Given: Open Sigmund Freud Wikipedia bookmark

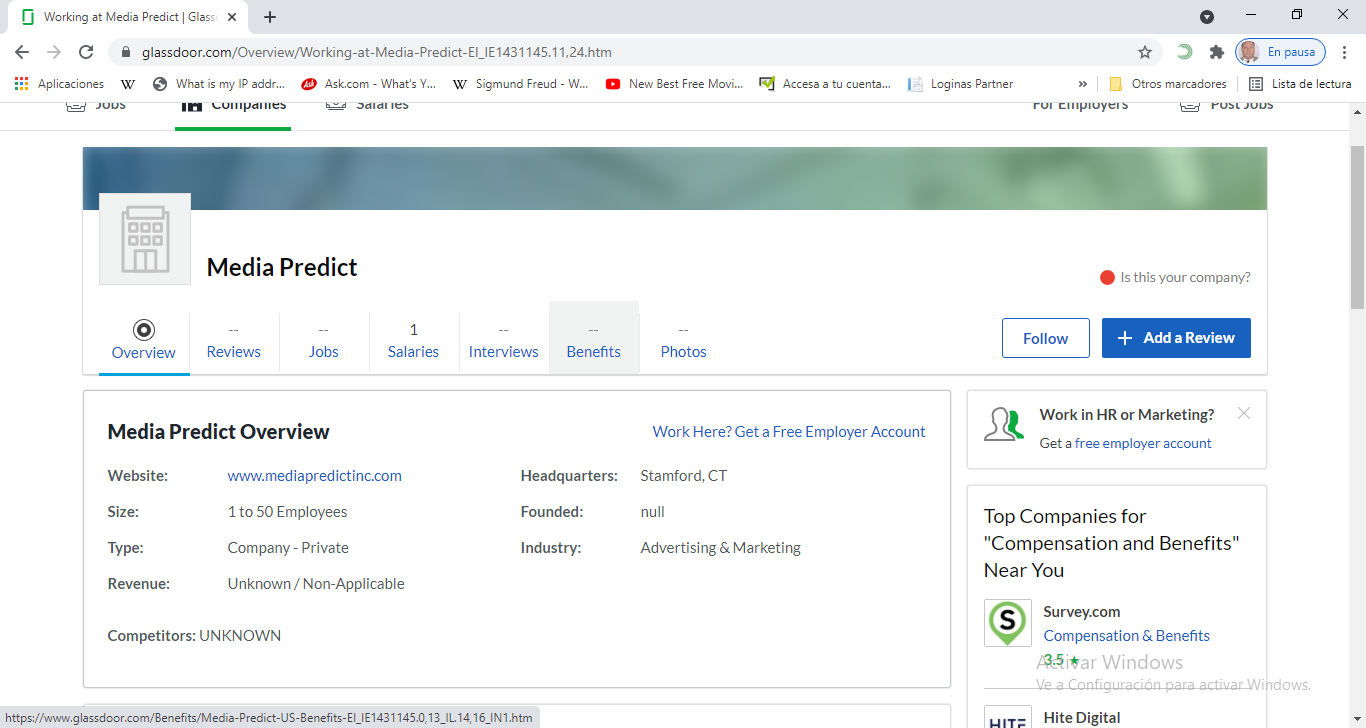Looking at the screenshot, I should (521, 84).
